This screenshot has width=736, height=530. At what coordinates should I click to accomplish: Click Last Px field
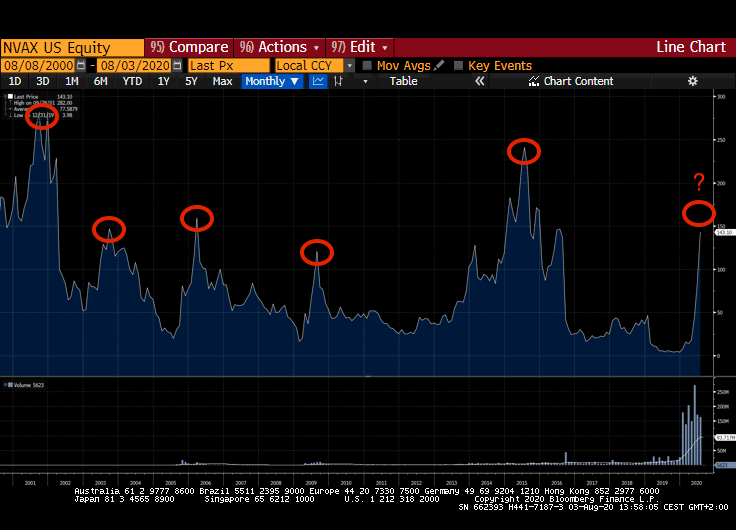point(229,65)
